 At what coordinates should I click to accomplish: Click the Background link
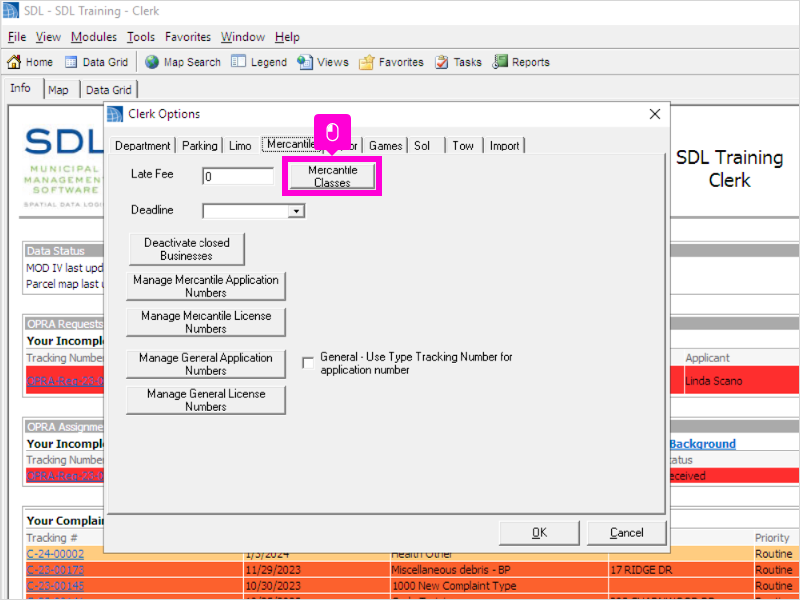pyautogui.click(x=703, y=444)
